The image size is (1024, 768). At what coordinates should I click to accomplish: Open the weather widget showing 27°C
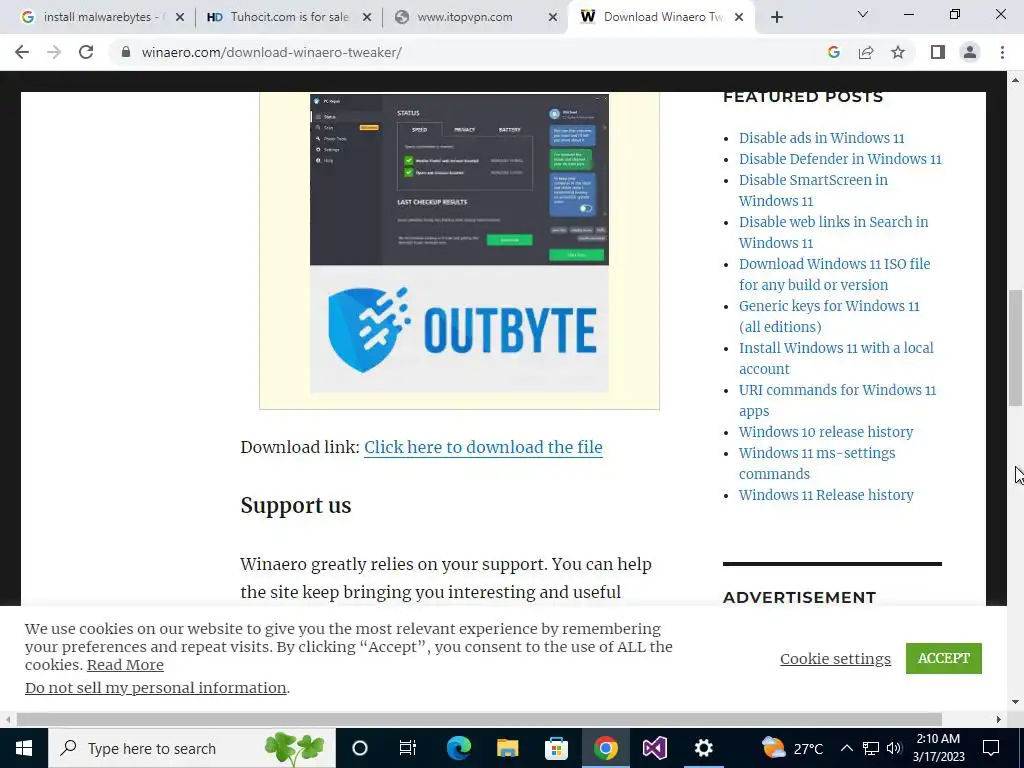coord(793,748)
